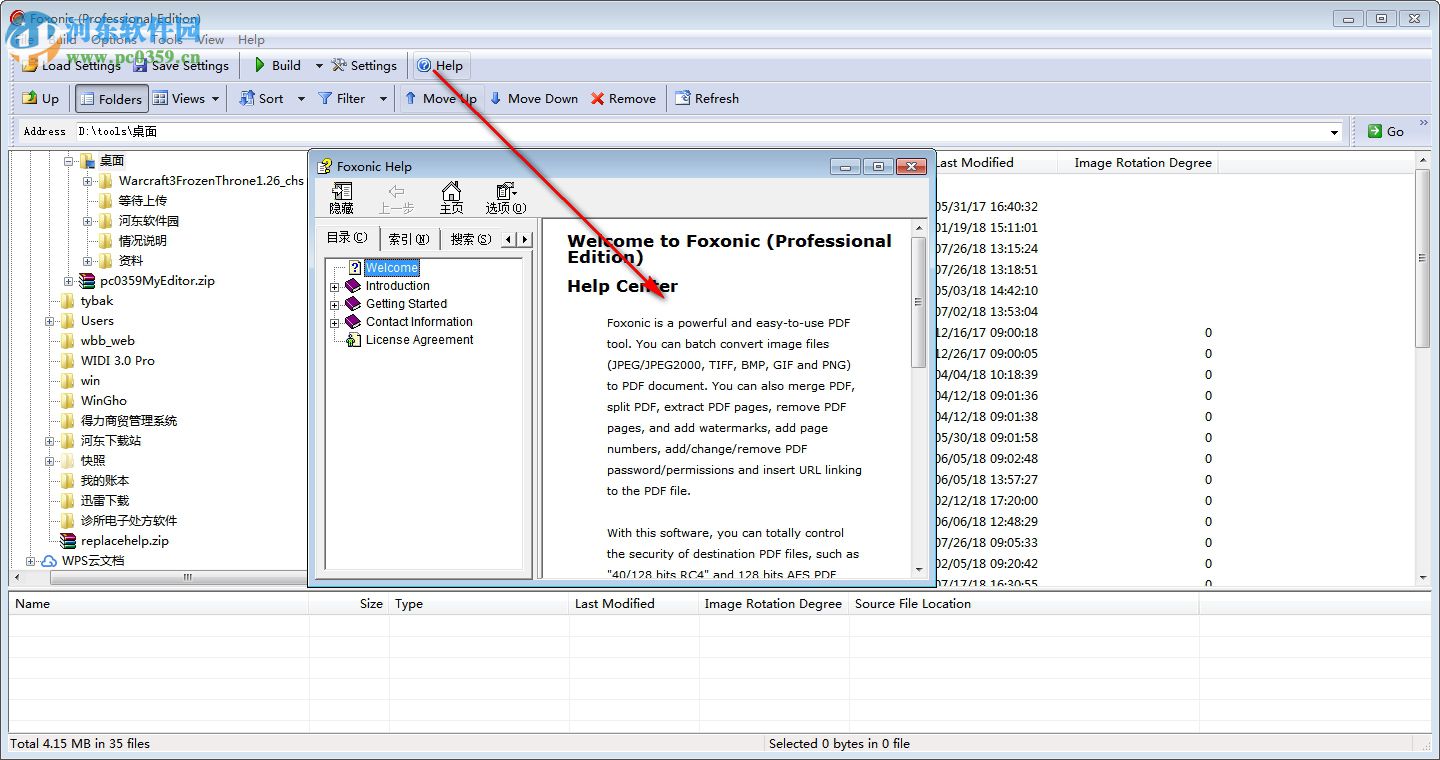Start the Build with the green play icon
1440x760 pixels.
pos(260,66)
